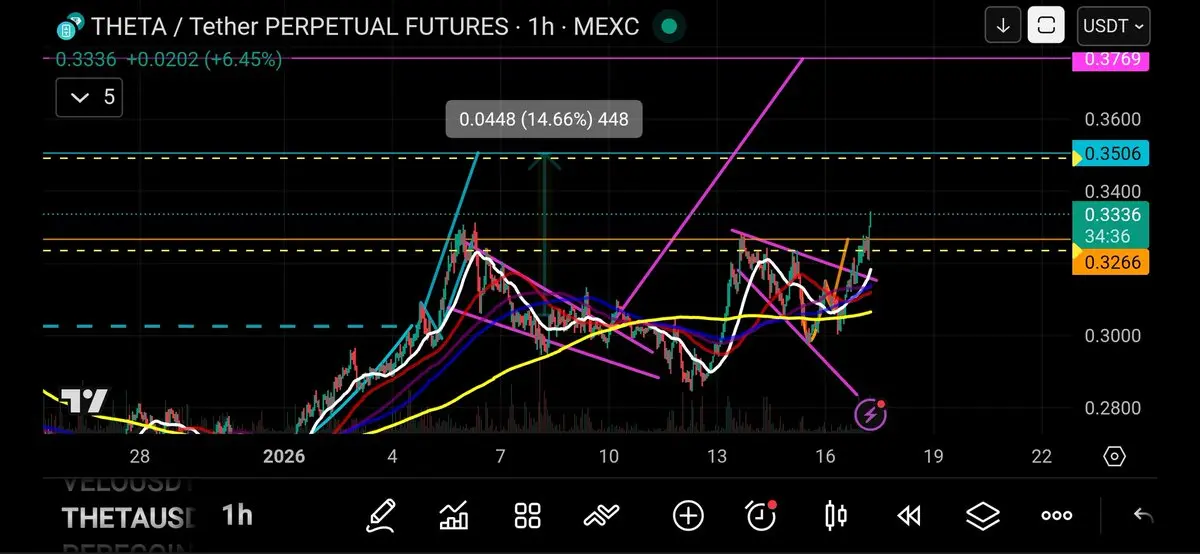Open chart settings hexagon icon
The image size is (1200, 554).
(1115, 457)
